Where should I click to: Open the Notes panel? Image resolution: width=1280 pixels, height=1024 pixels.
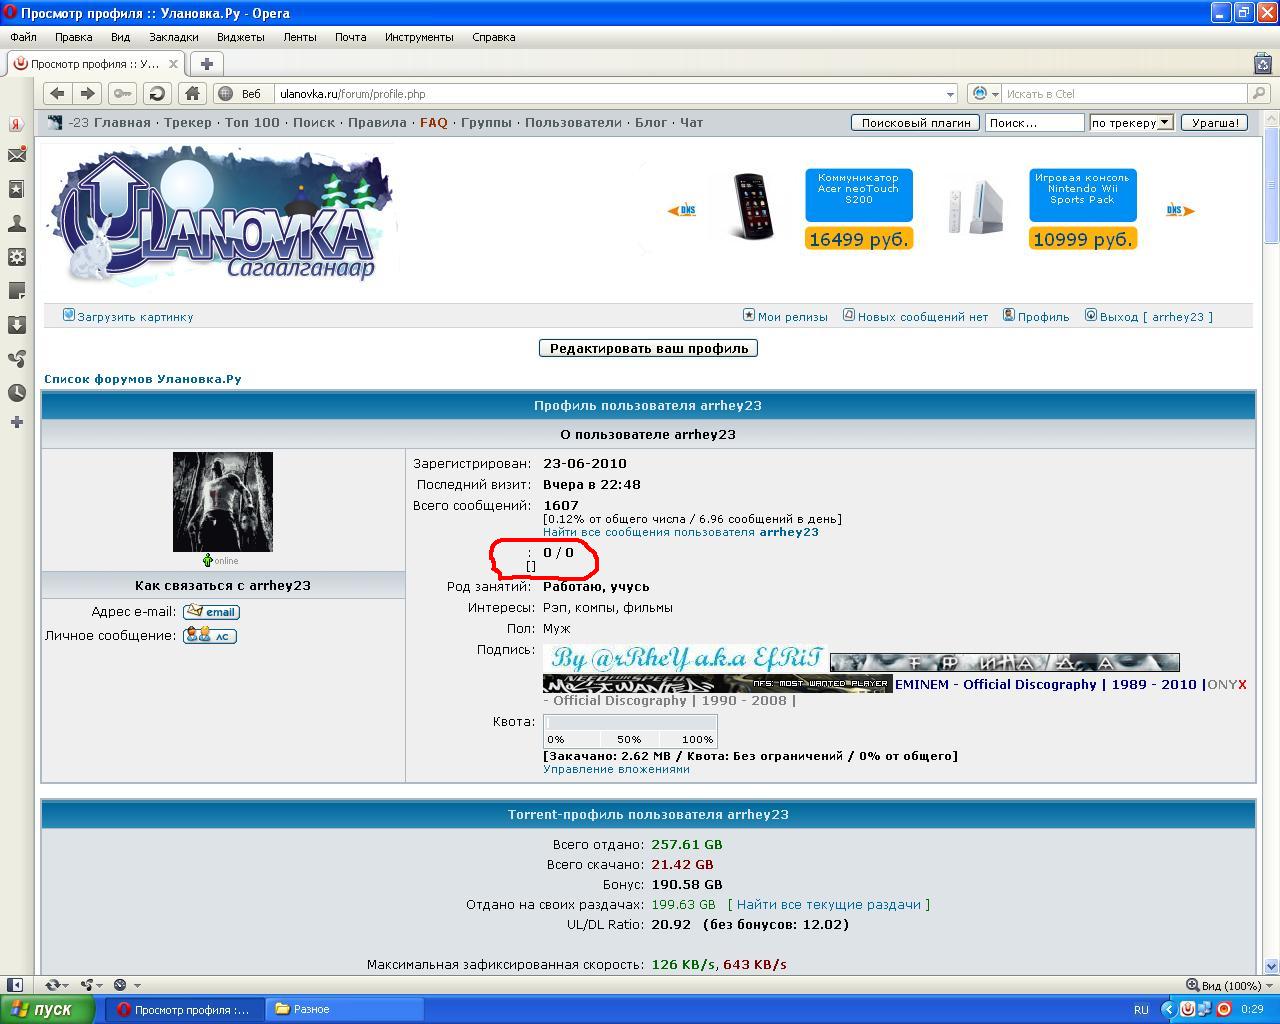(16, 291)
